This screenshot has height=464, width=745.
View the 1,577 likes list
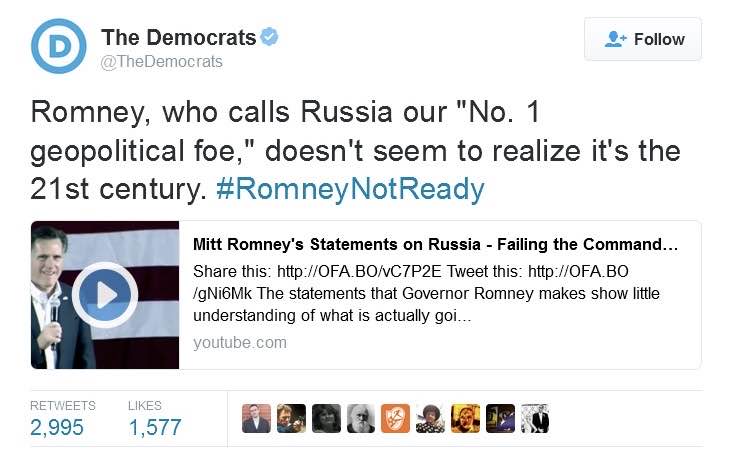155,428
